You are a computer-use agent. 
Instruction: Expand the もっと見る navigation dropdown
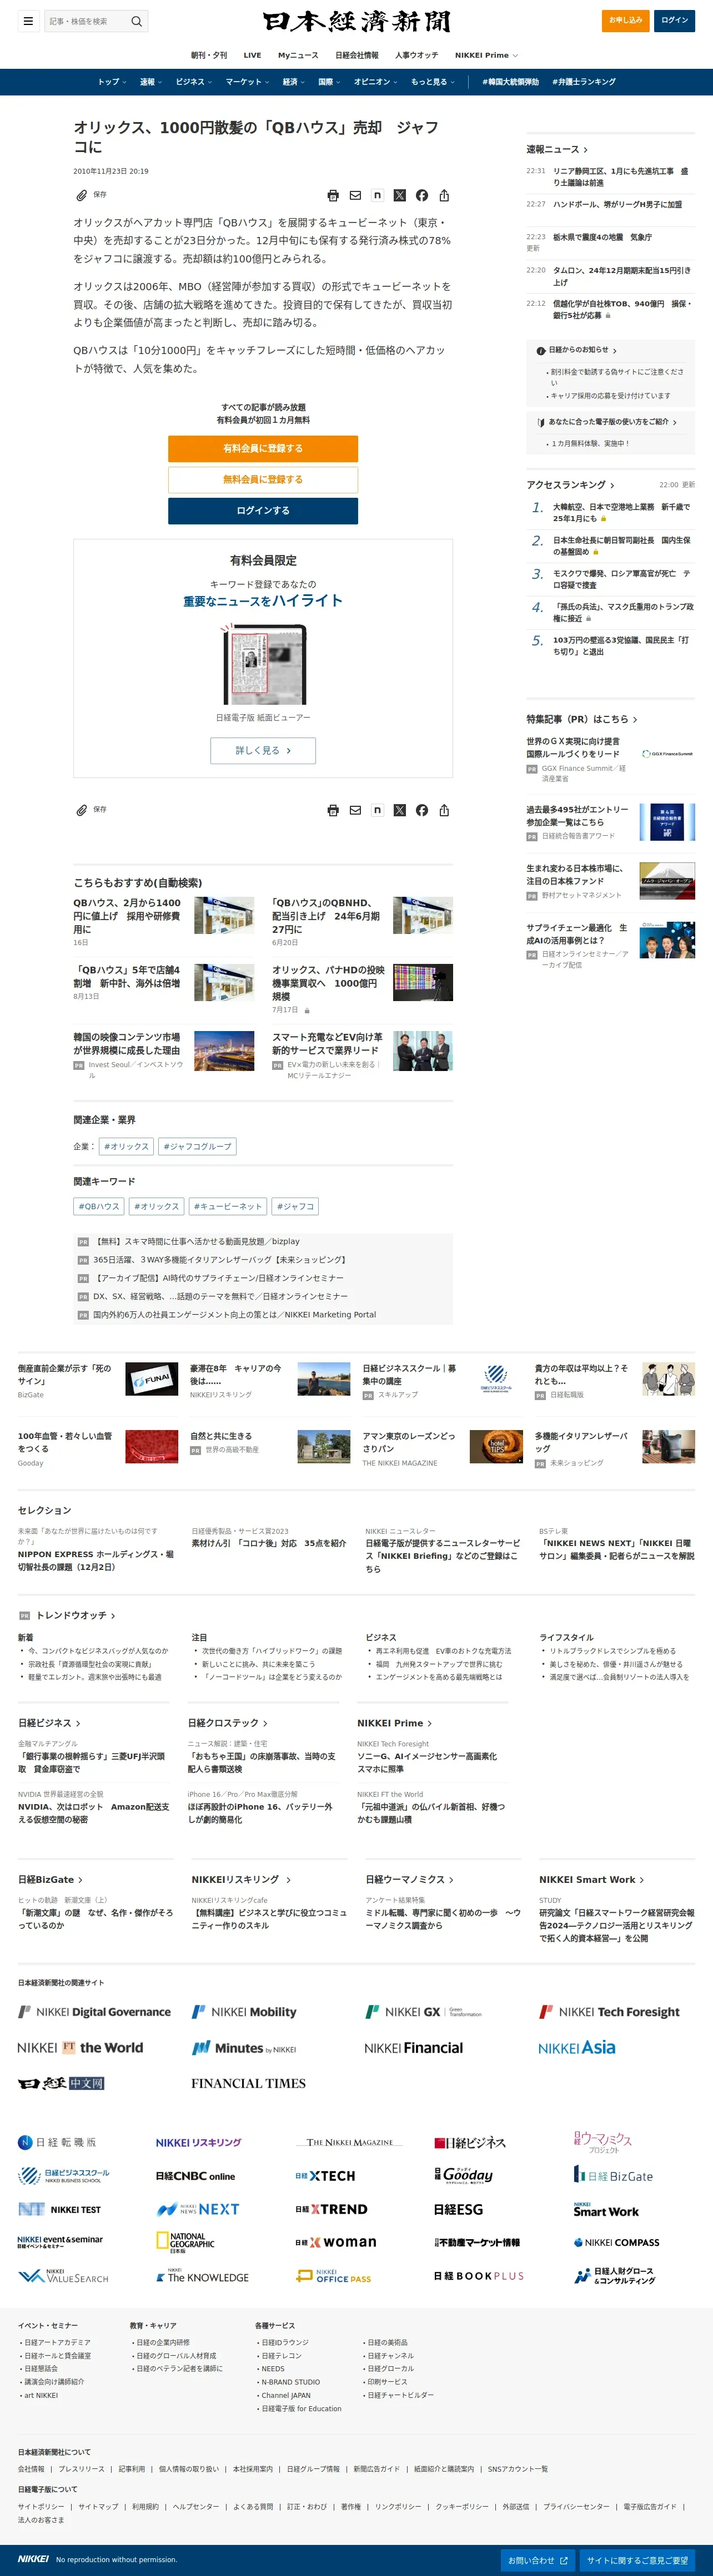pos(433,82)
